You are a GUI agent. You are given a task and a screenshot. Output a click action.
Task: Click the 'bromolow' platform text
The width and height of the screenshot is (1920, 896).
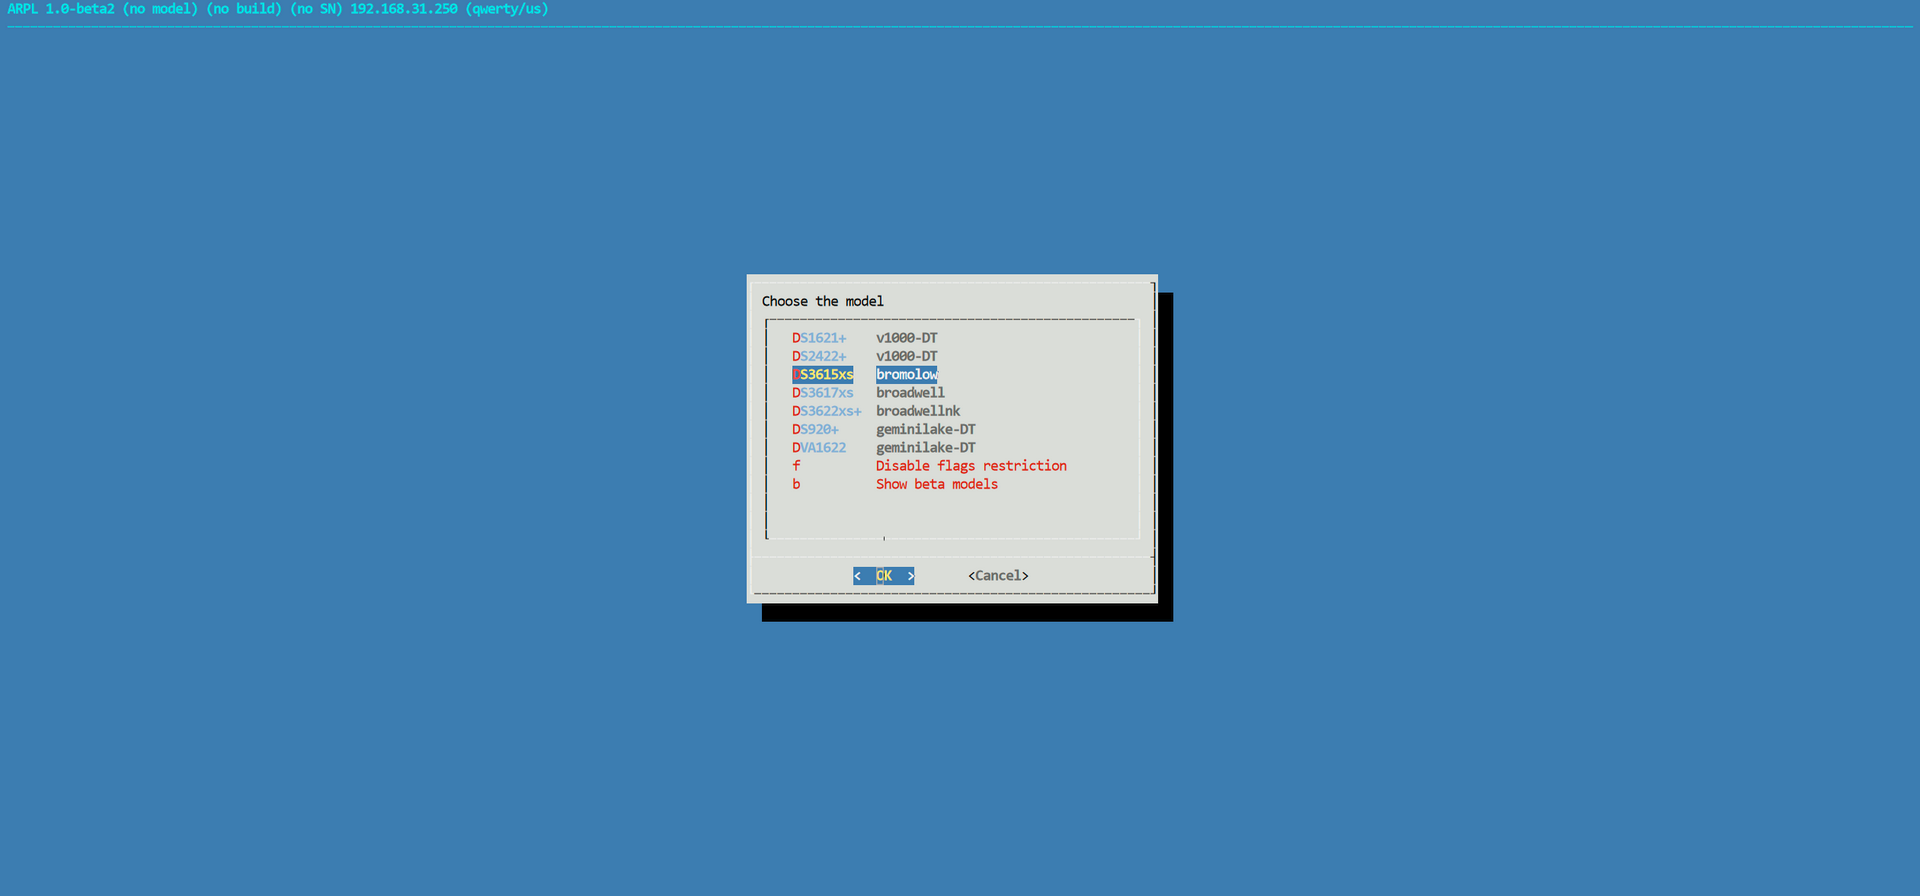pyautogui.click(x=907, y=375)
